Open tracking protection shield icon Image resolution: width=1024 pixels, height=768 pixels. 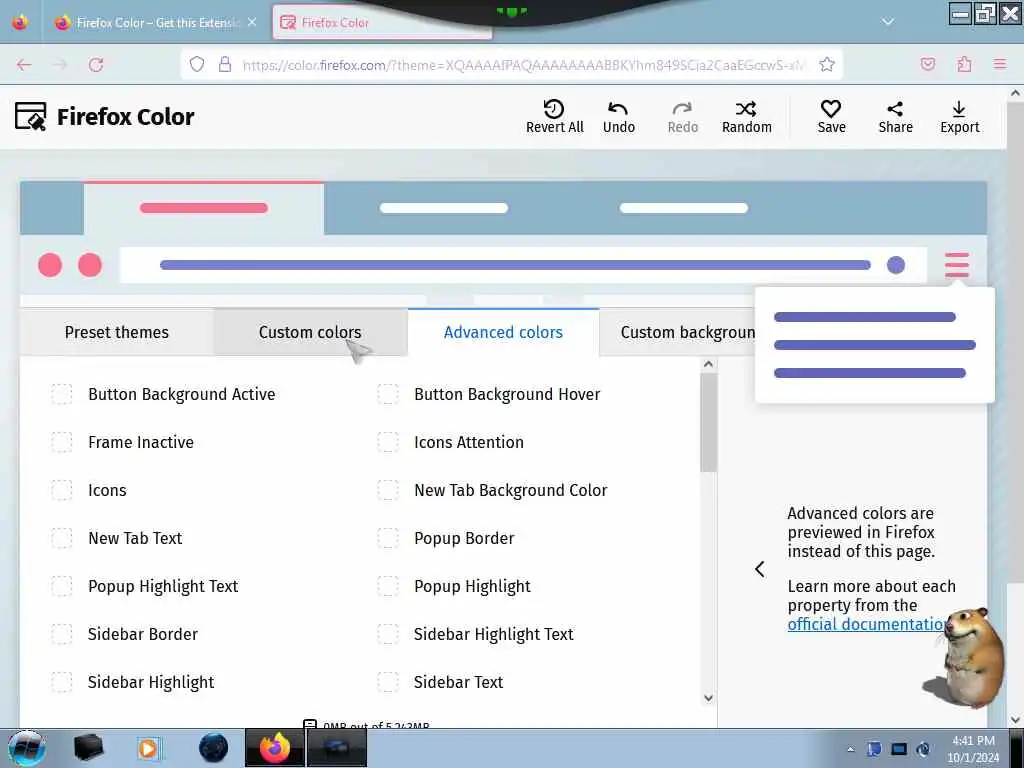coord(197,64)
